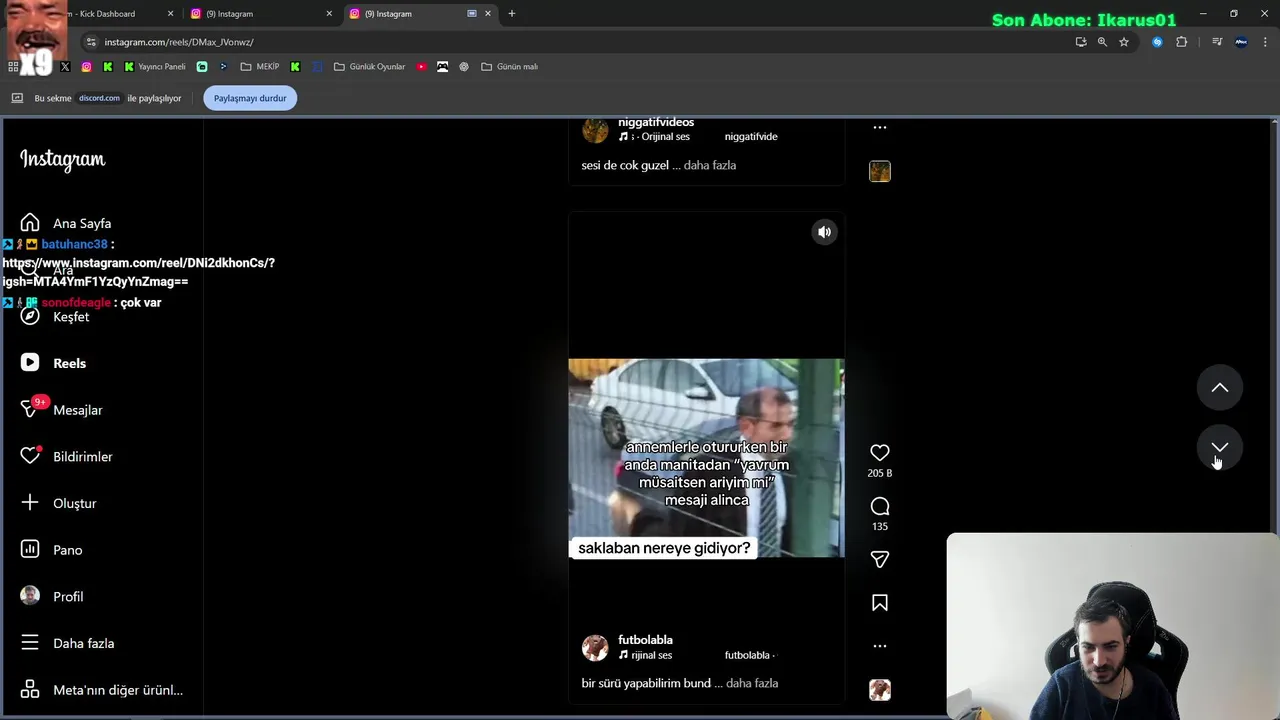
Task: Expand niggatifvideos caption with daha fazla
Action: pyautogui.click(x=710, y=165)
